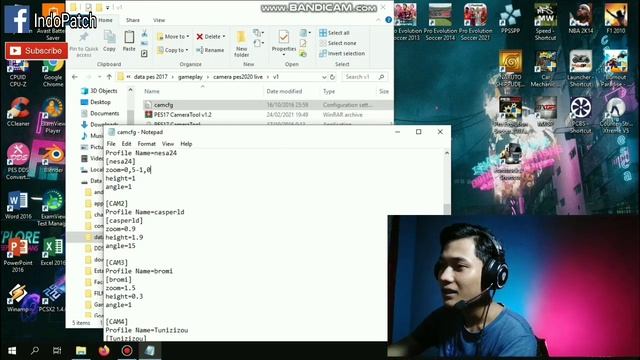Switch to the Share ribbon tab

pyautogui.click(x=133, y=20)
